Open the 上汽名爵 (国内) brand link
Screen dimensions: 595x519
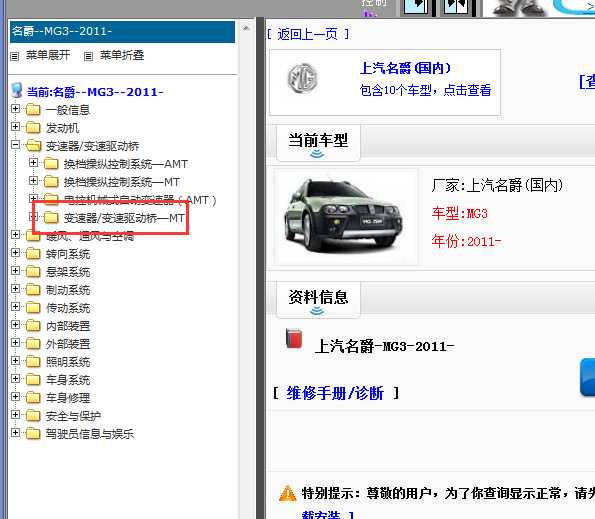[405, 68]
